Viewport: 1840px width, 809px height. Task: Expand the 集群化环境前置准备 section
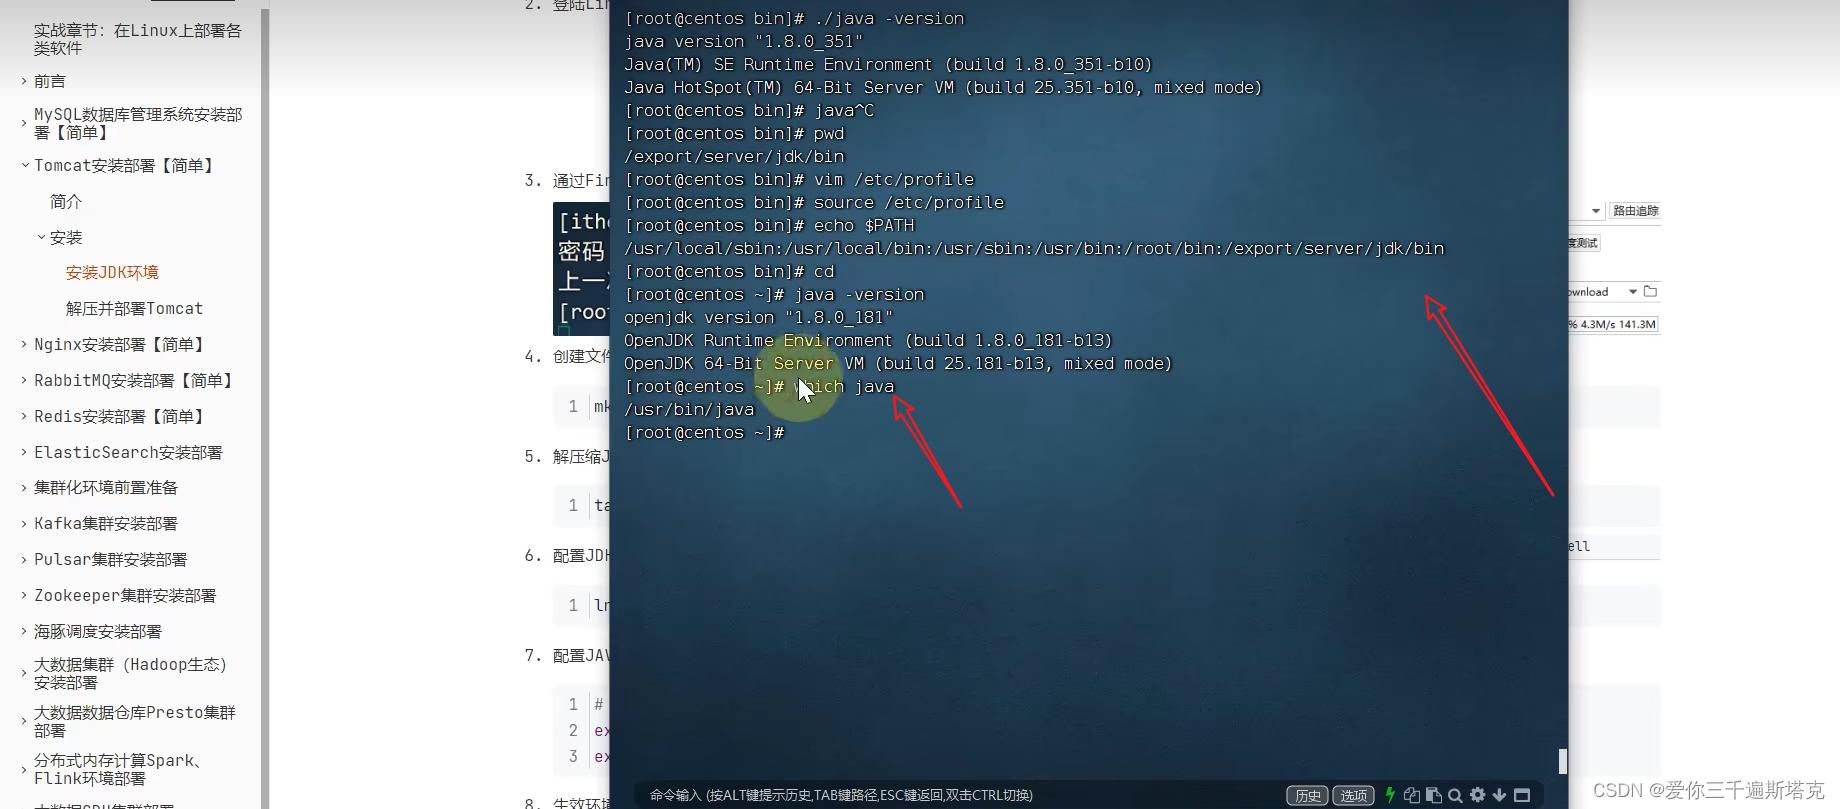click(24, 488)
